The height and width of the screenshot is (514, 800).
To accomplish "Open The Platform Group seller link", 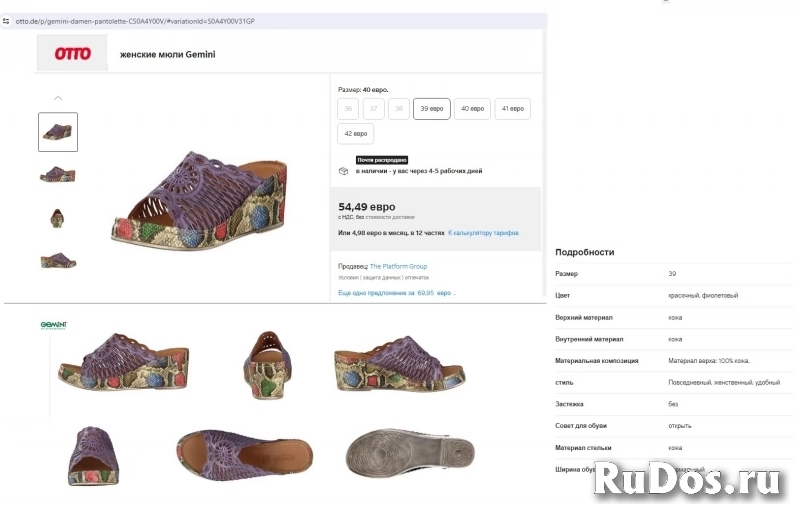I will tap(398, 266).
